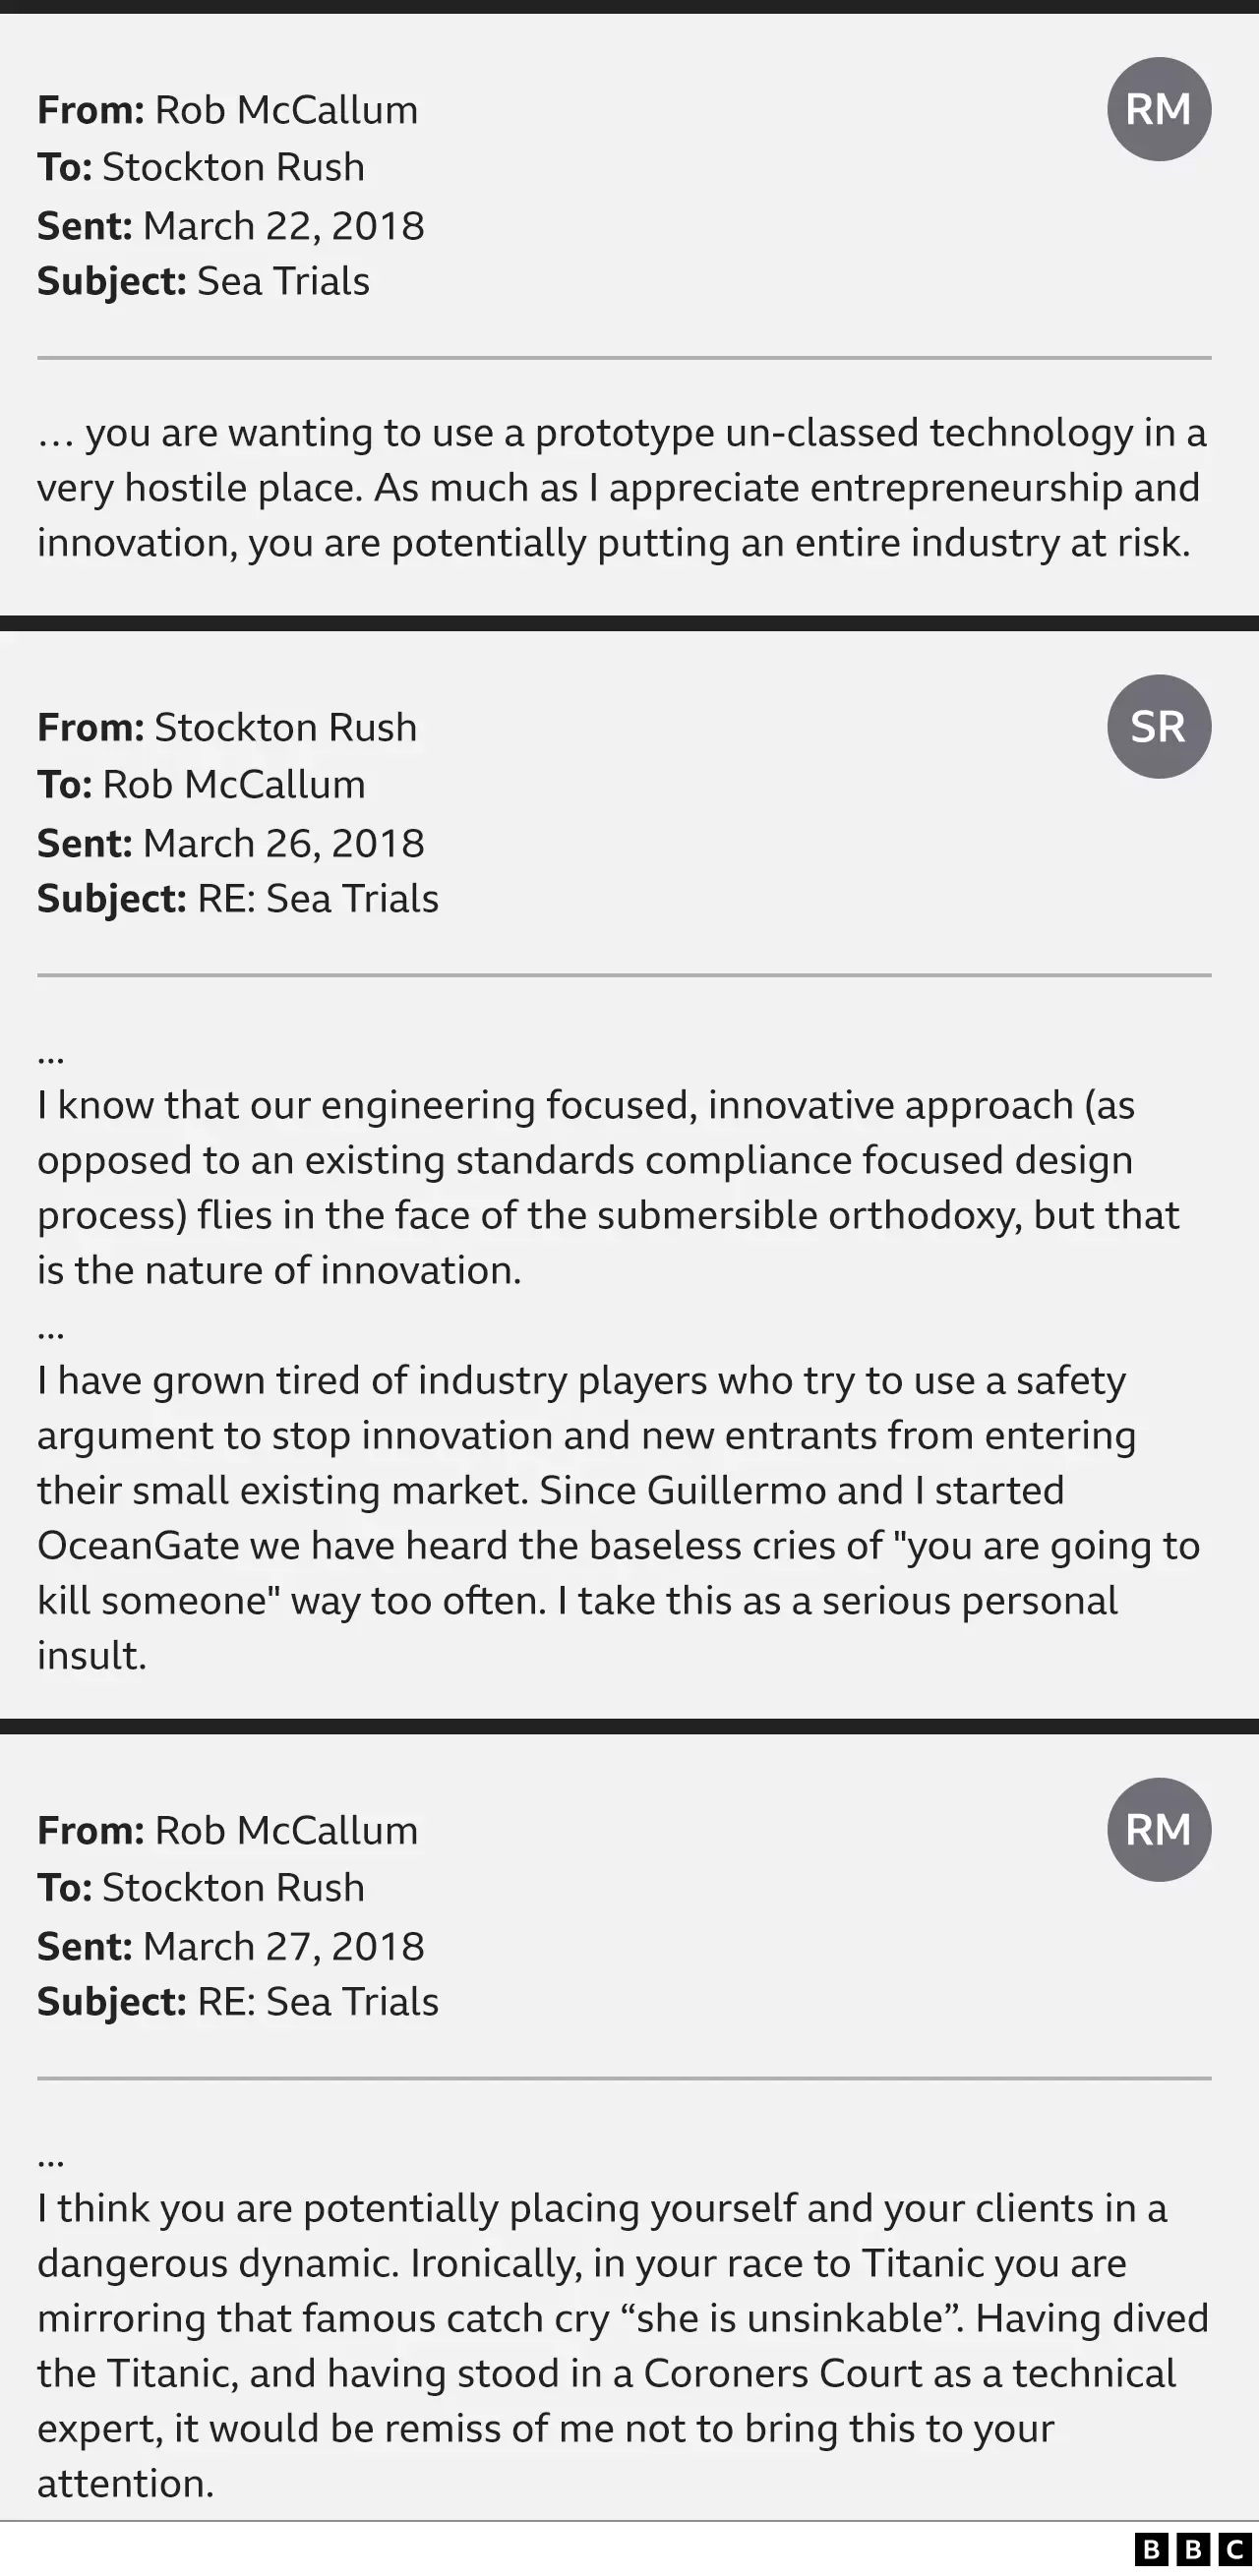
Task: Click recipient Stockton Rush in the third email
Action: tap(233, 1888)
